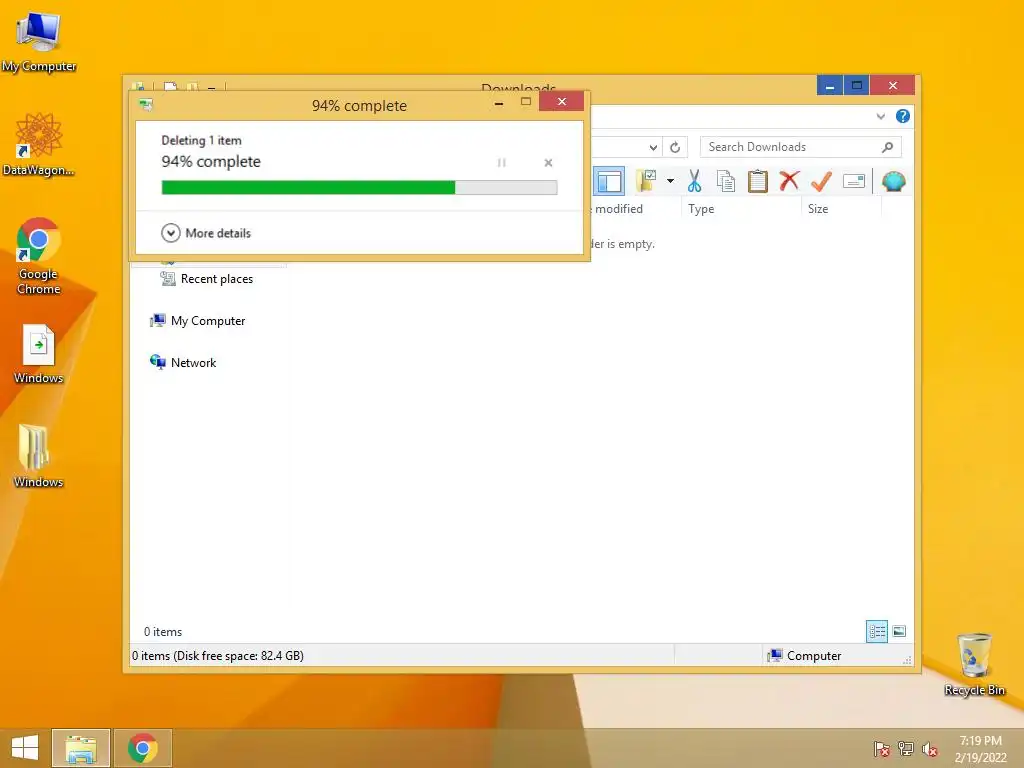Open the folder options toolbar icon

click(x=646, y=182)
